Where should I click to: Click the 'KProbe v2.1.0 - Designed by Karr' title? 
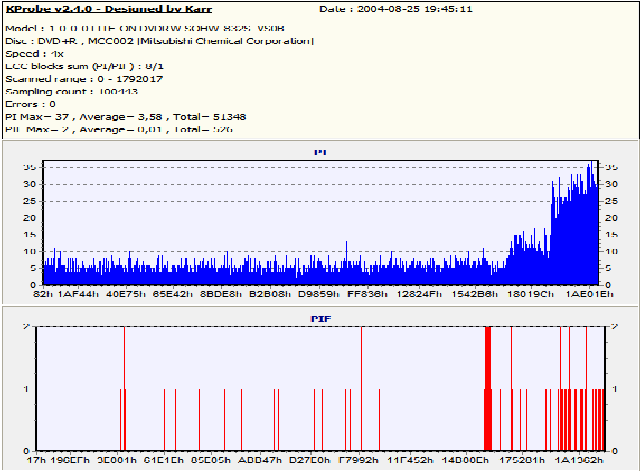[x=109, y=9]
